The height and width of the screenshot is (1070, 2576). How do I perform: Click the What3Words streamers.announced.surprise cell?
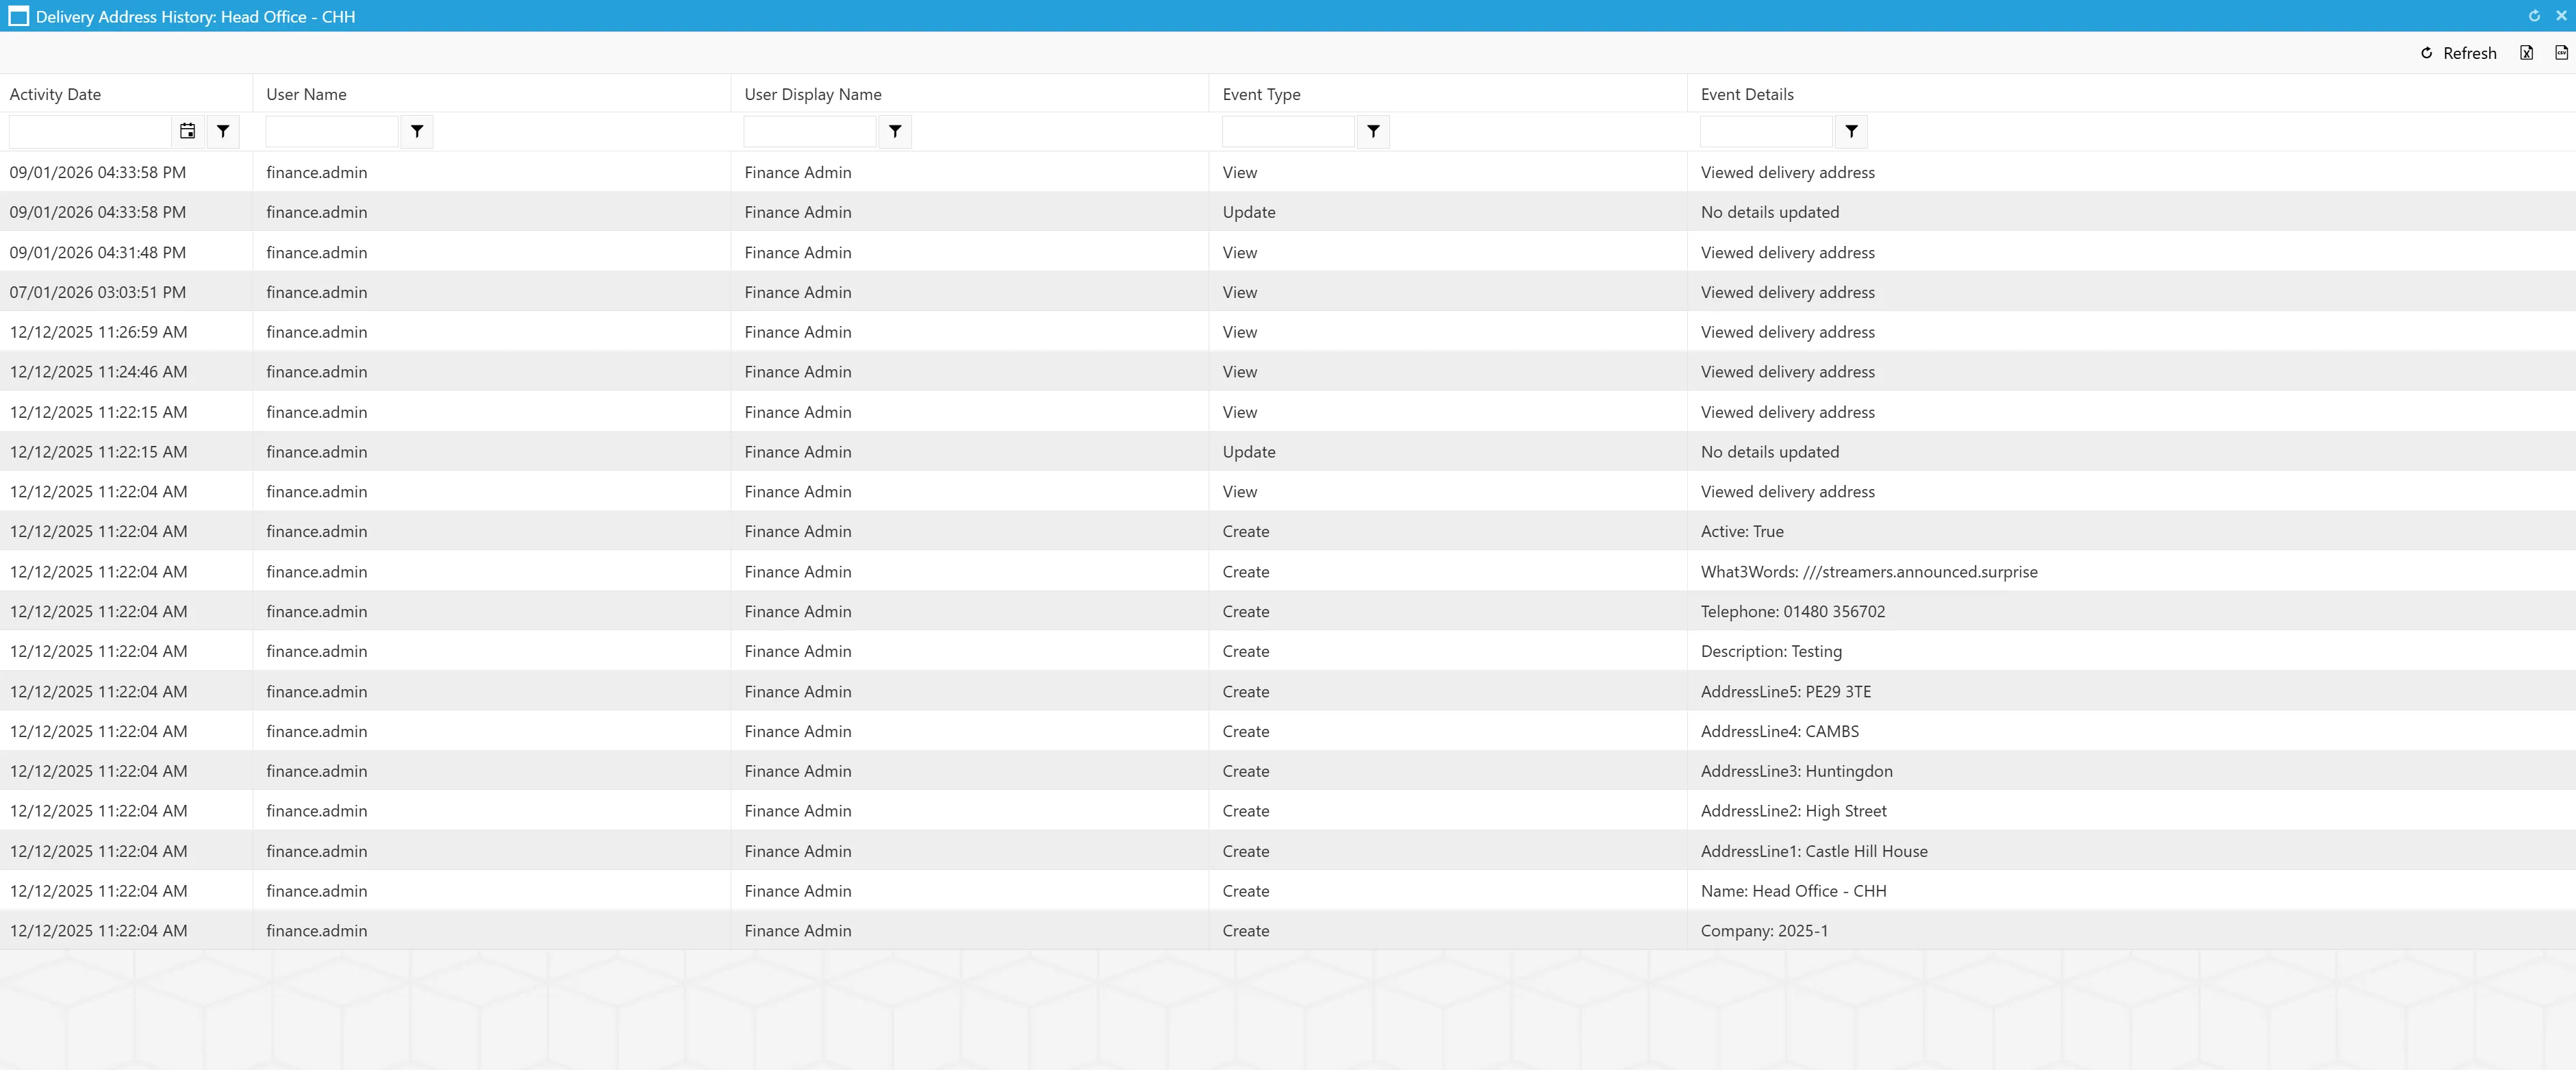coord(2131,571)
